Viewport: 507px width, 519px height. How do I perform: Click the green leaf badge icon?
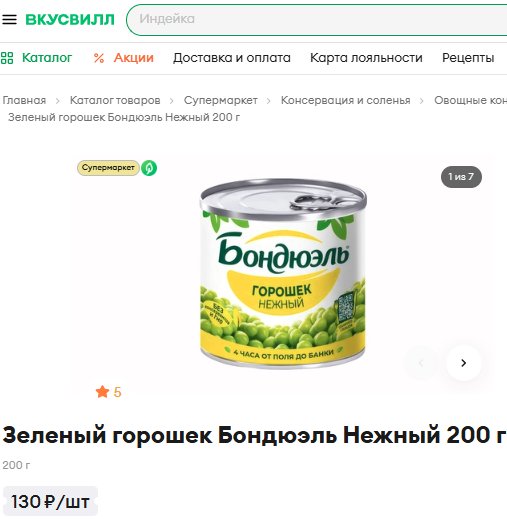pyautogui.click(x=149, y=168)
